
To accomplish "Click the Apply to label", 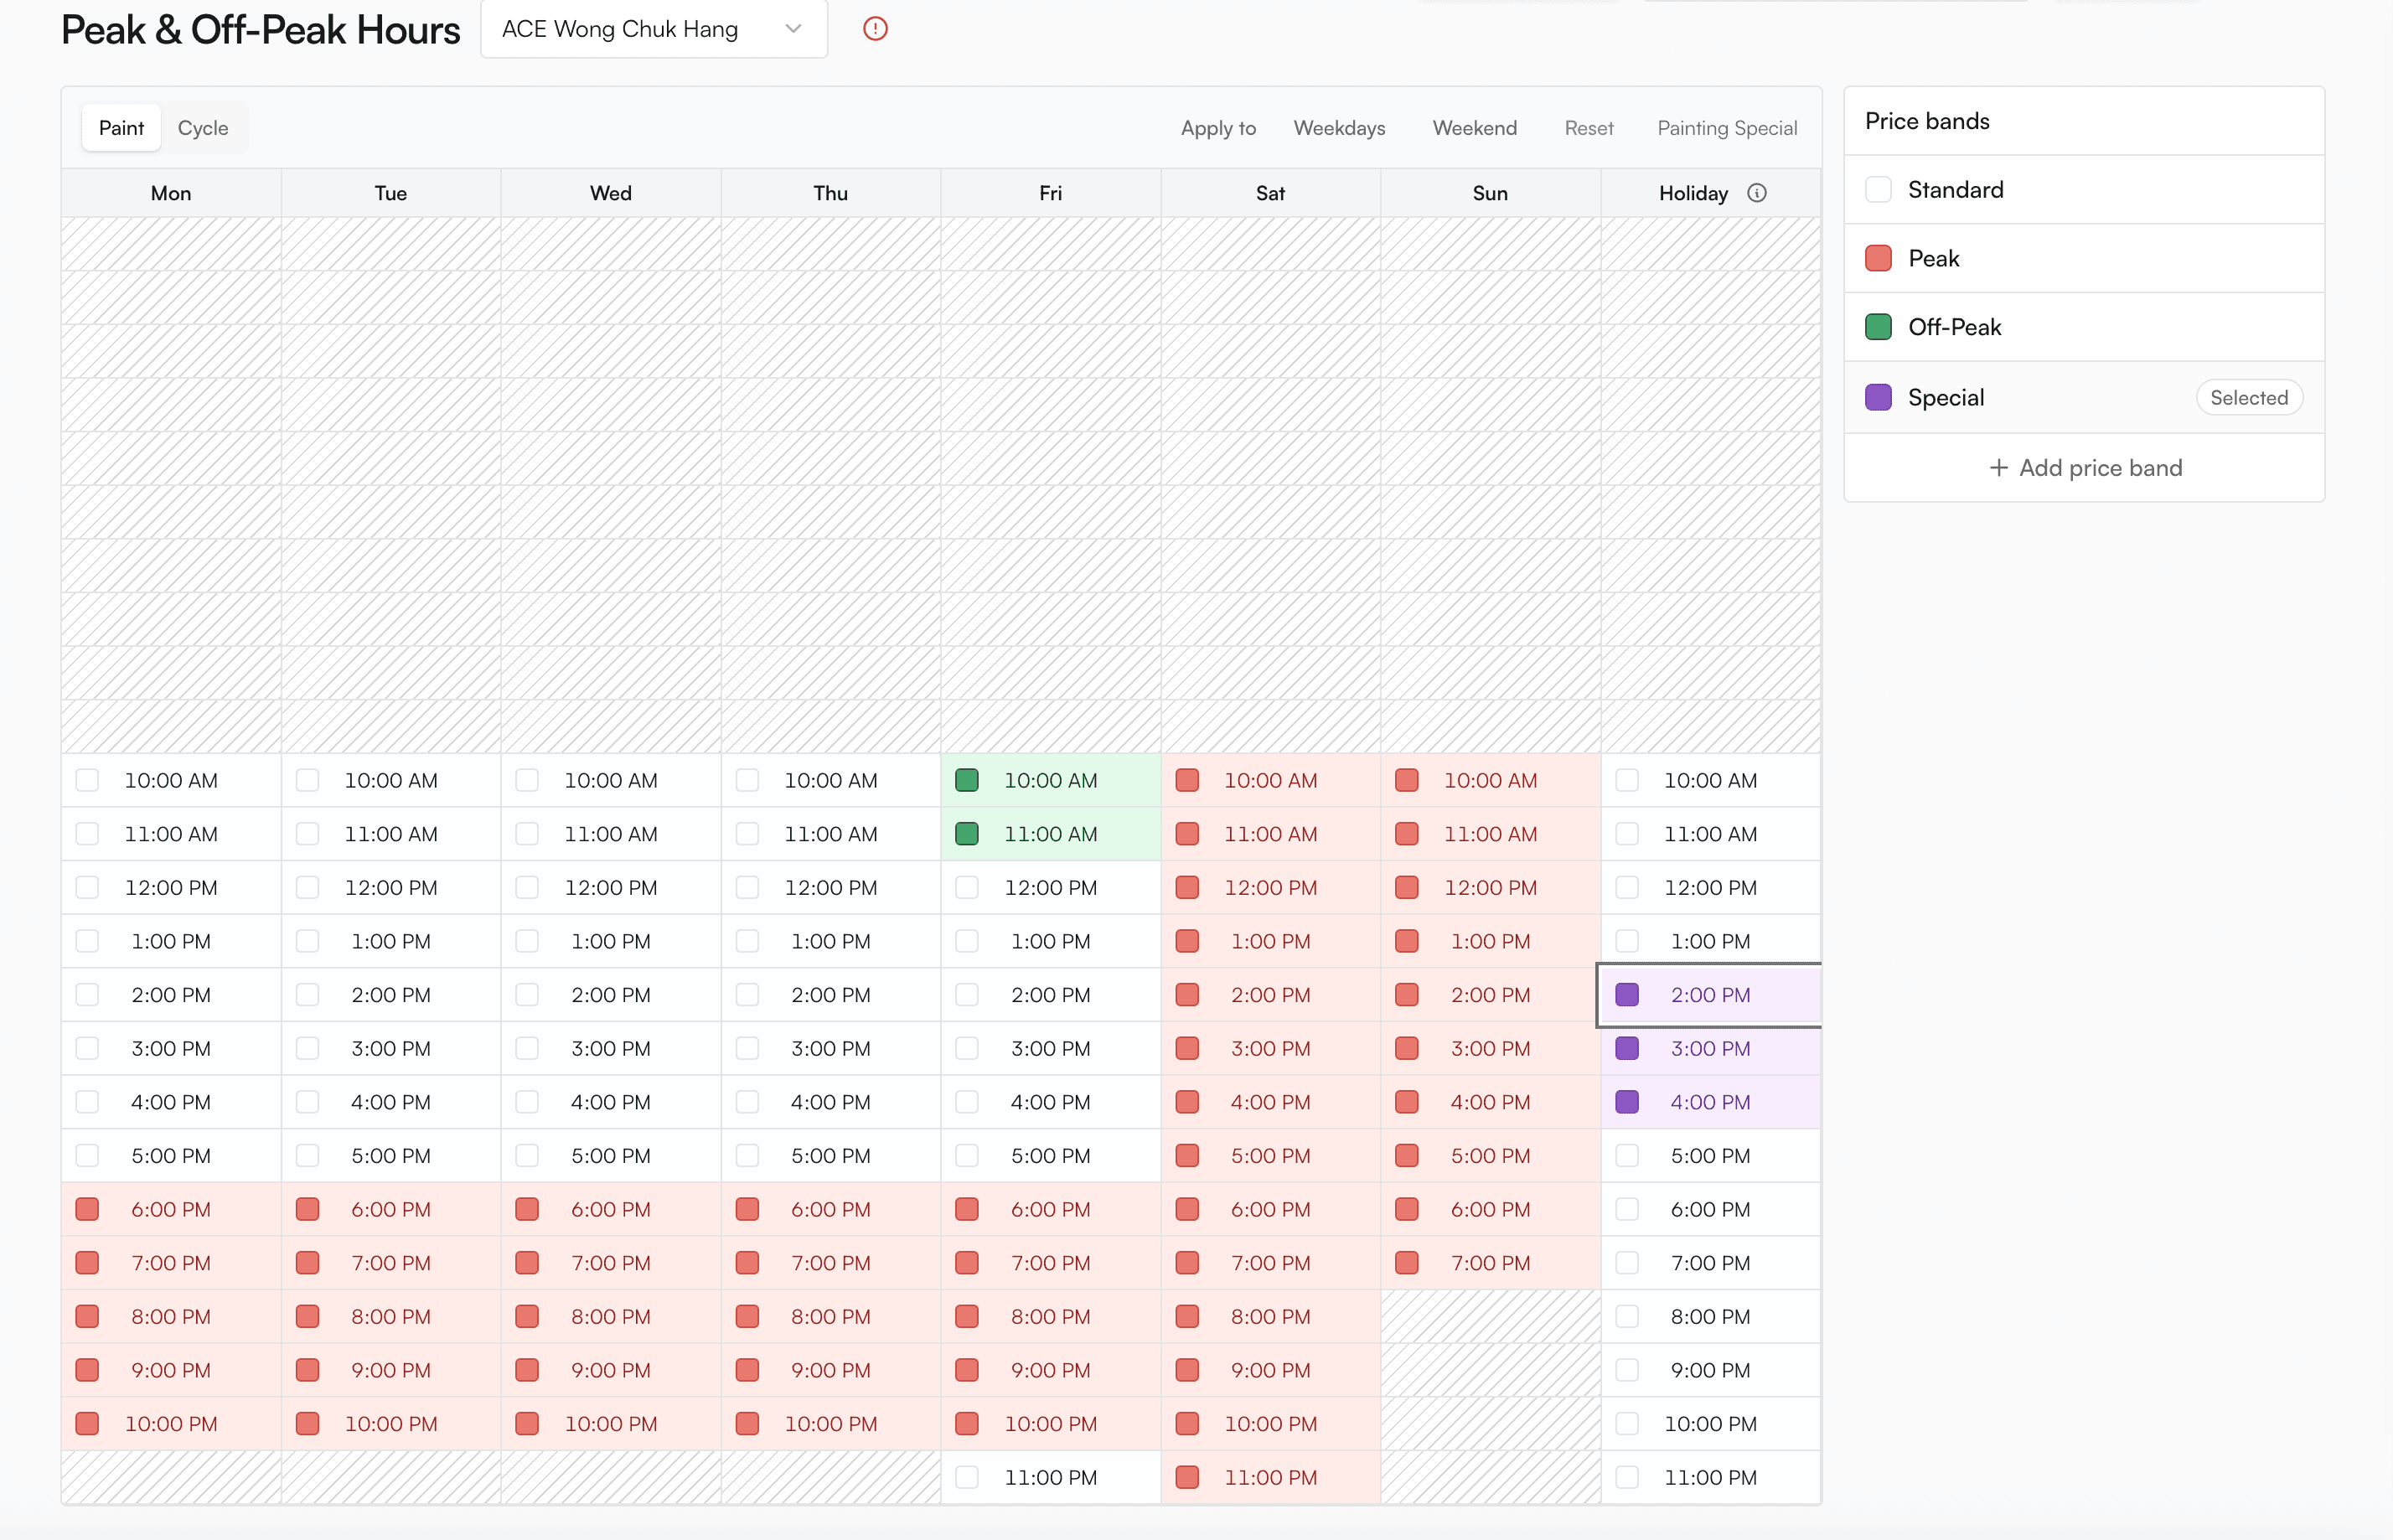I will pos(1218,128).
